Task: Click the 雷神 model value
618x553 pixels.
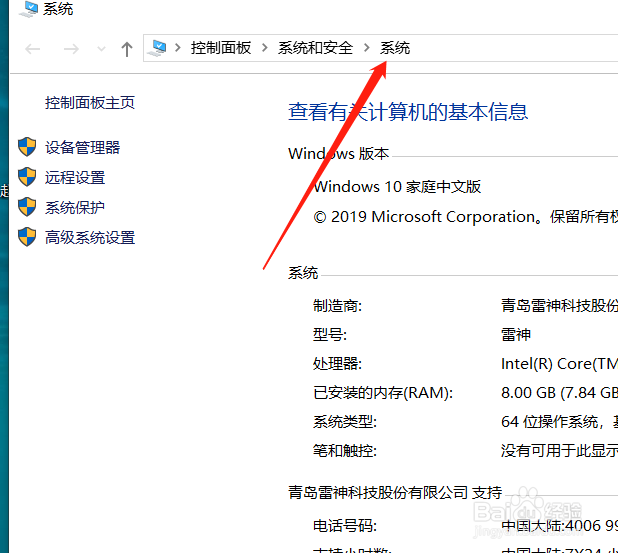Action: tap(516, 335)
